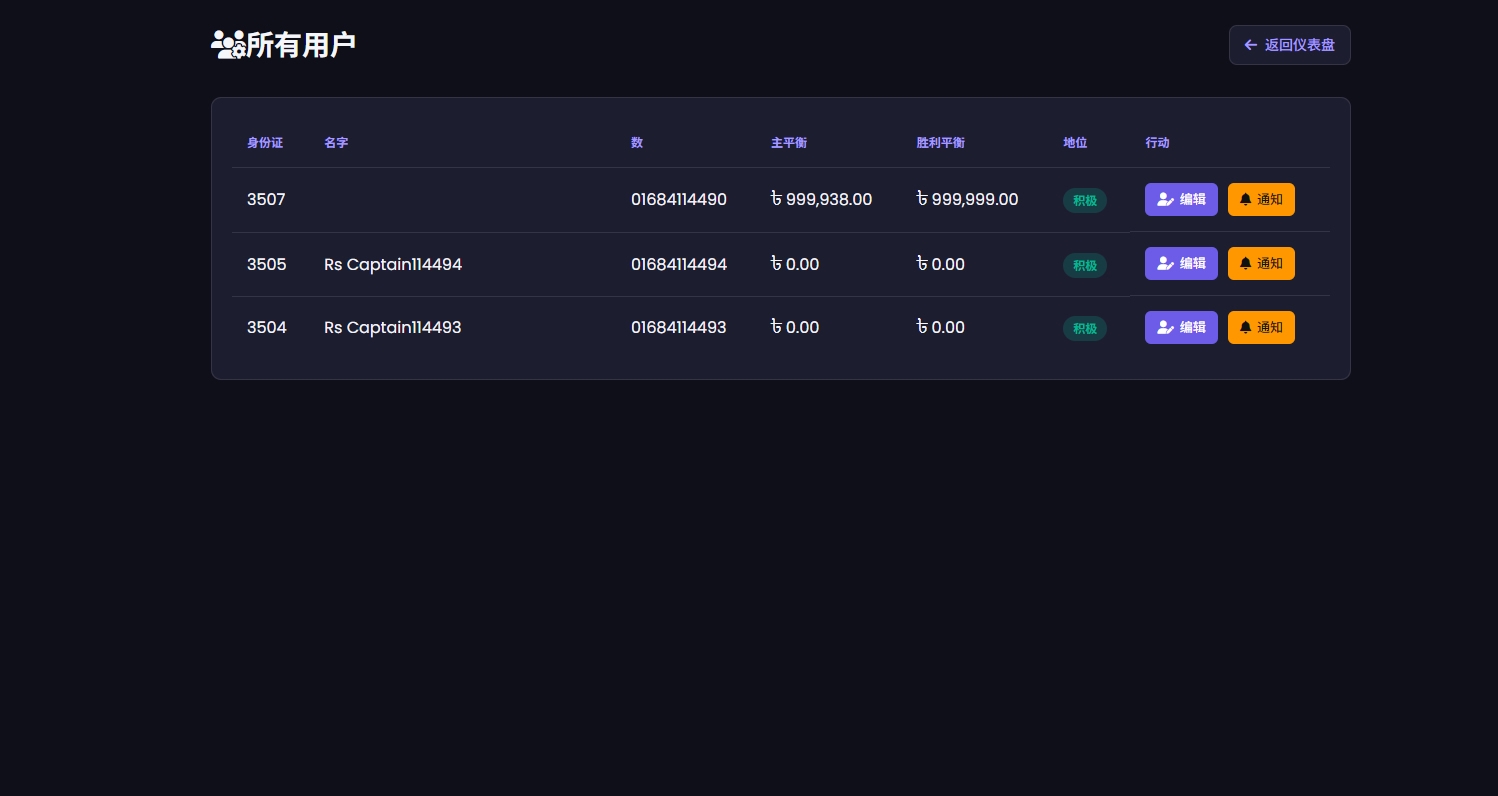The height and width of the screenshot is (796, 1498).
Task: Click the 身份证 column header
Action: [x=265, y=143]
